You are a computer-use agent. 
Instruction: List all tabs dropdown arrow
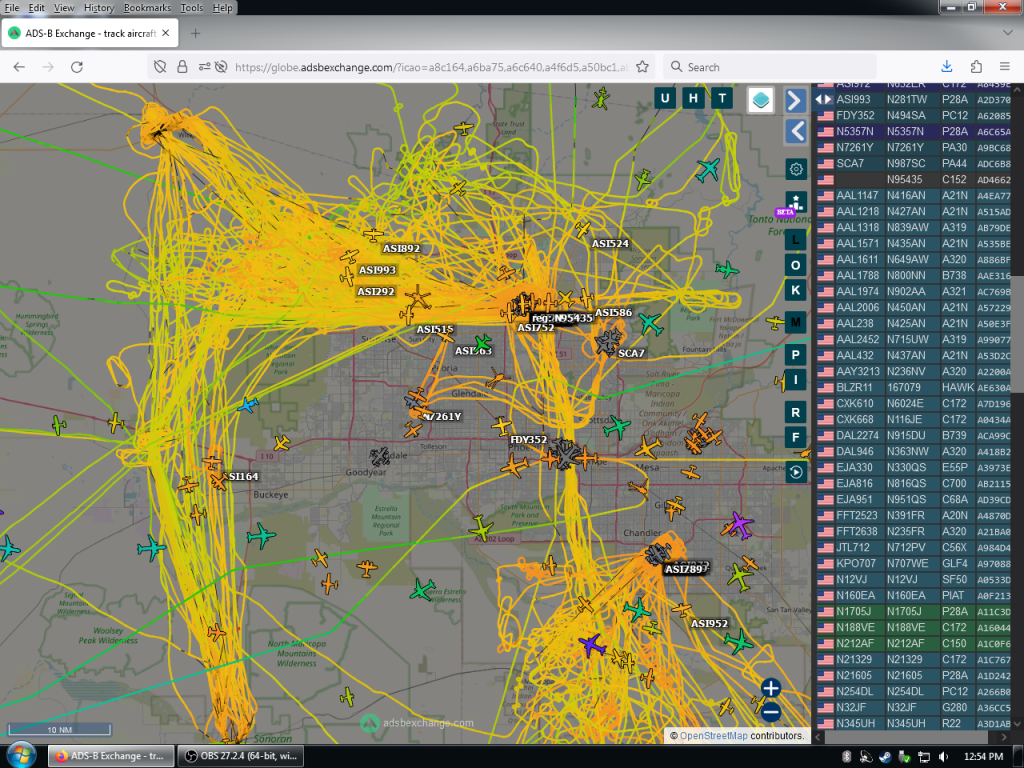click(1006, 32)
